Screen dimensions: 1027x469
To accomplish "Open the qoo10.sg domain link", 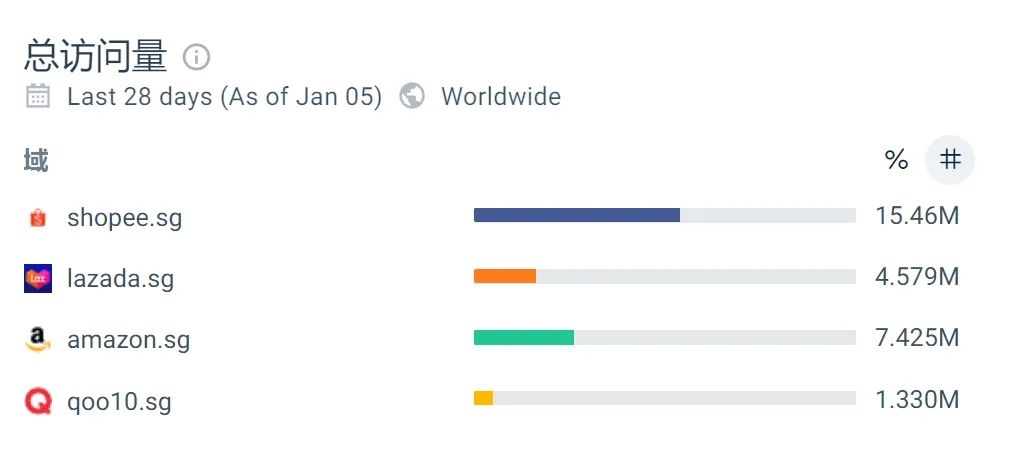I will coord(119,401).
